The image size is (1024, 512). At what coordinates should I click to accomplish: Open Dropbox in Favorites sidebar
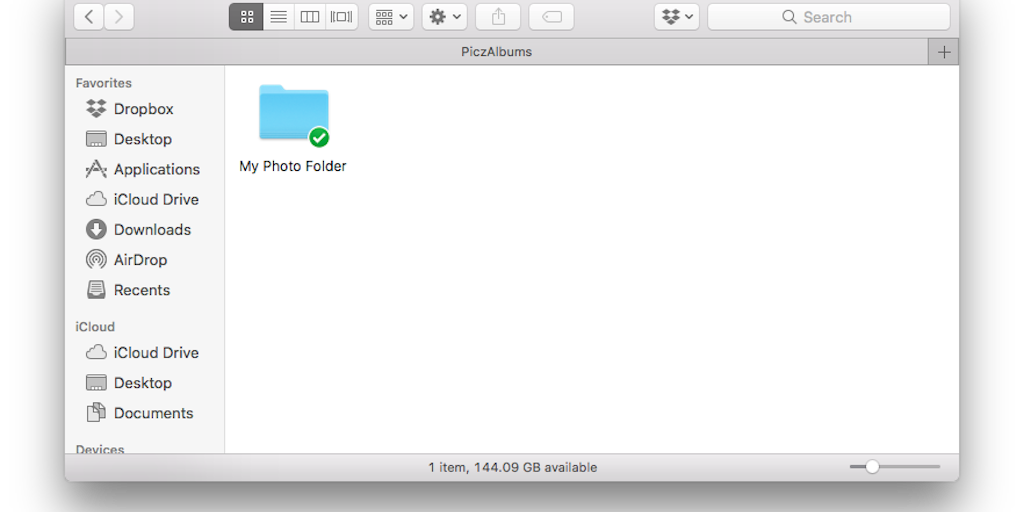pos(144,109)
